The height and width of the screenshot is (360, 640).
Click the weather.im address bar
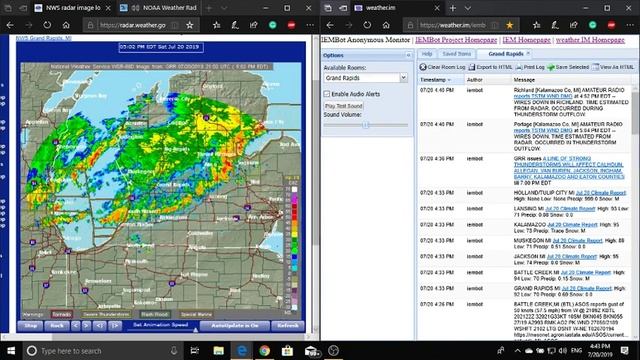pos(453,25)
